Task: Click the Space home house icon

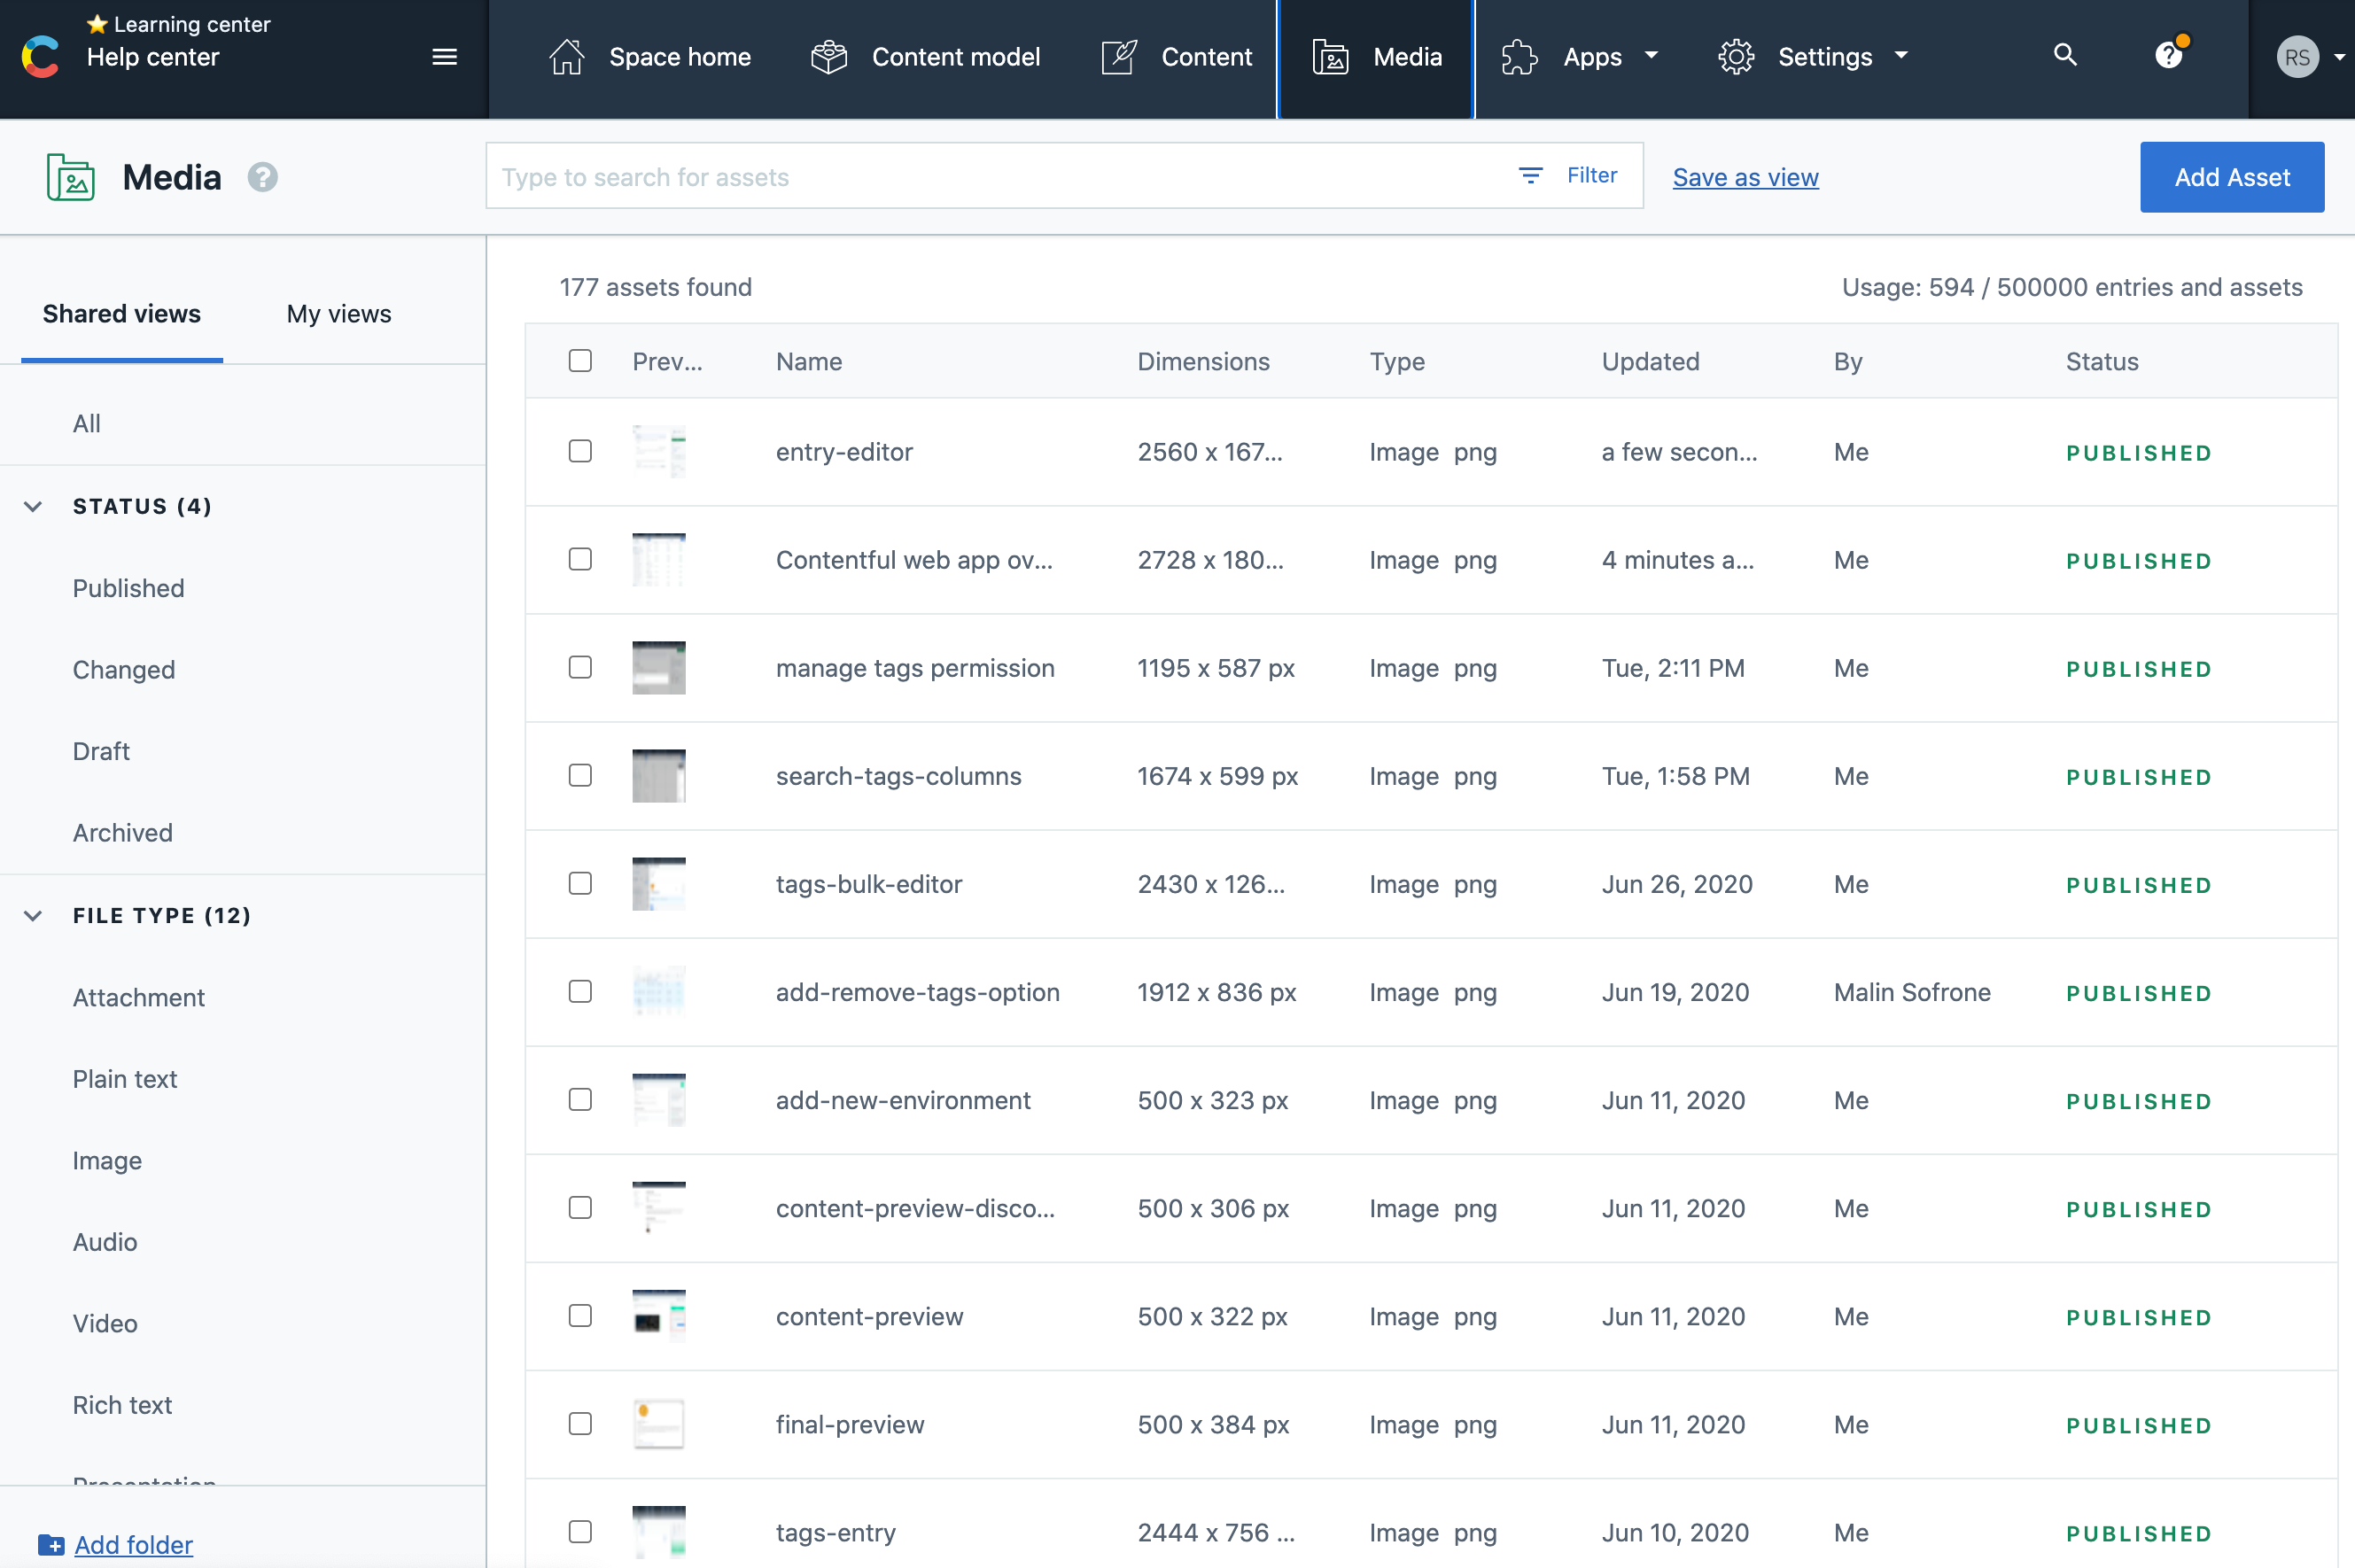Action: tap(567, 57)
